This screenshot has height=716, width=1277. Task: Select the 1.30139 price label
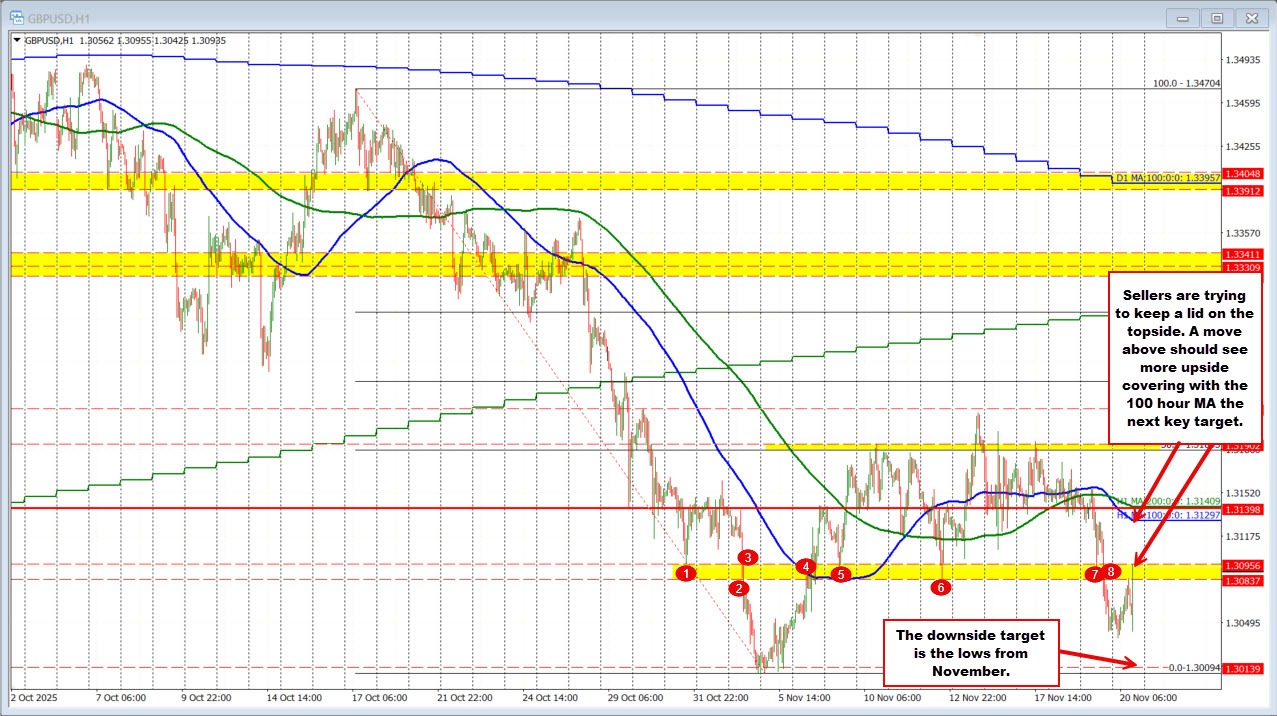click(x=1245, y=669)
